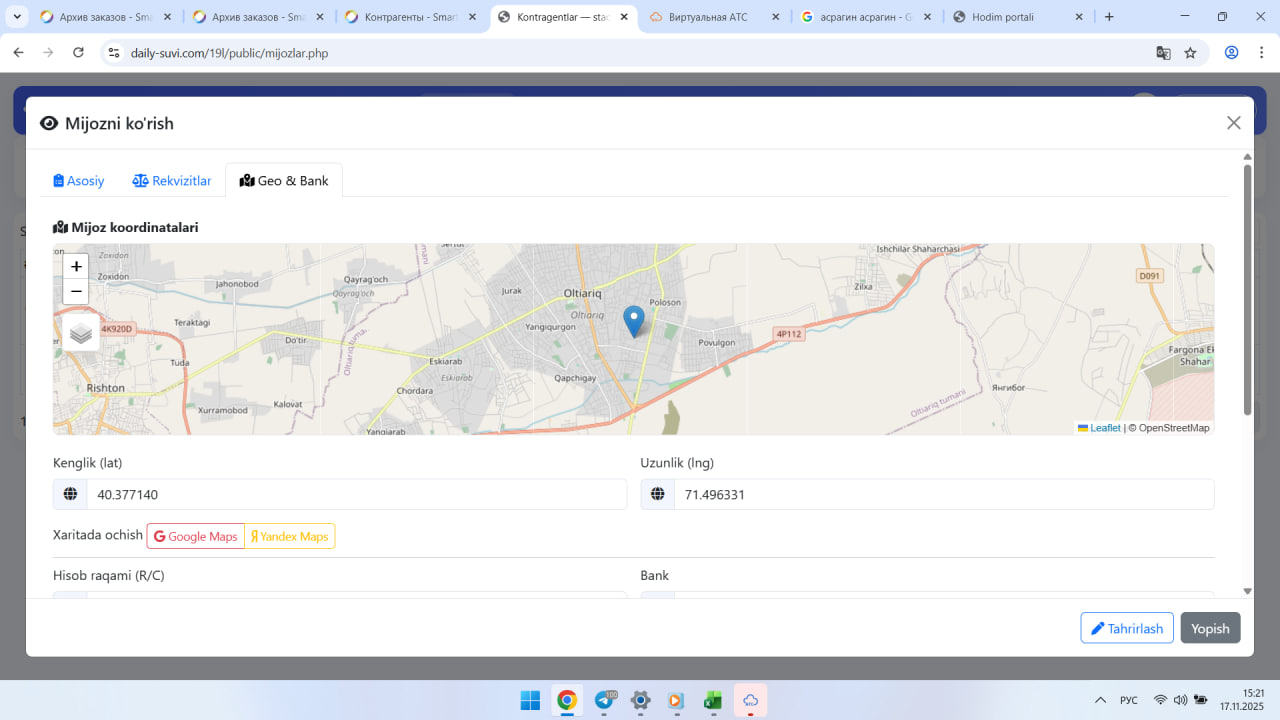Zoom in on the map

click(76, 267)
